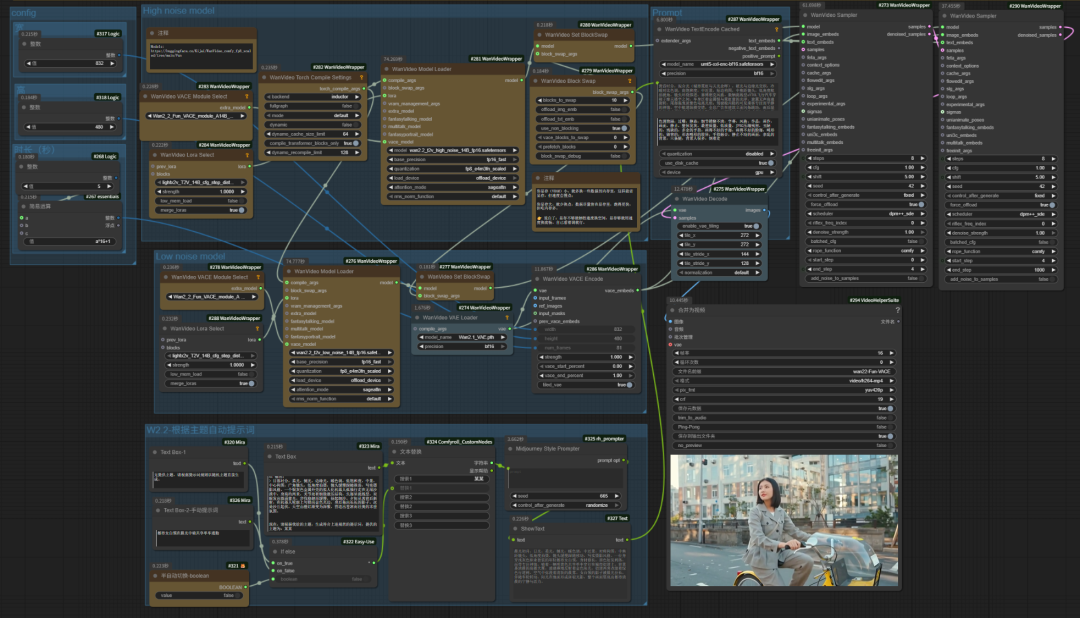Collapse the #280 WanVideo Set BlockSwap node dot
Screen dimensions: 1080x618
pos(539,34)
